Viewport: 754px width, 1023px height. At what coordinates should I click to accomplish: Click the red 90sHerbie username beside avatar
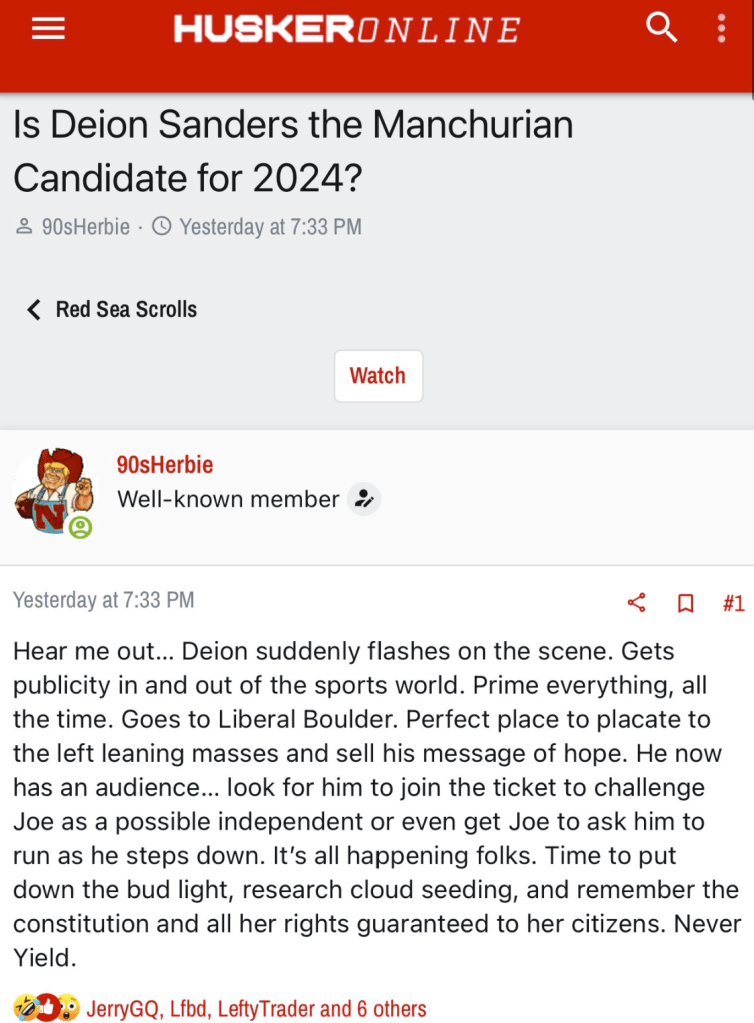165,465
